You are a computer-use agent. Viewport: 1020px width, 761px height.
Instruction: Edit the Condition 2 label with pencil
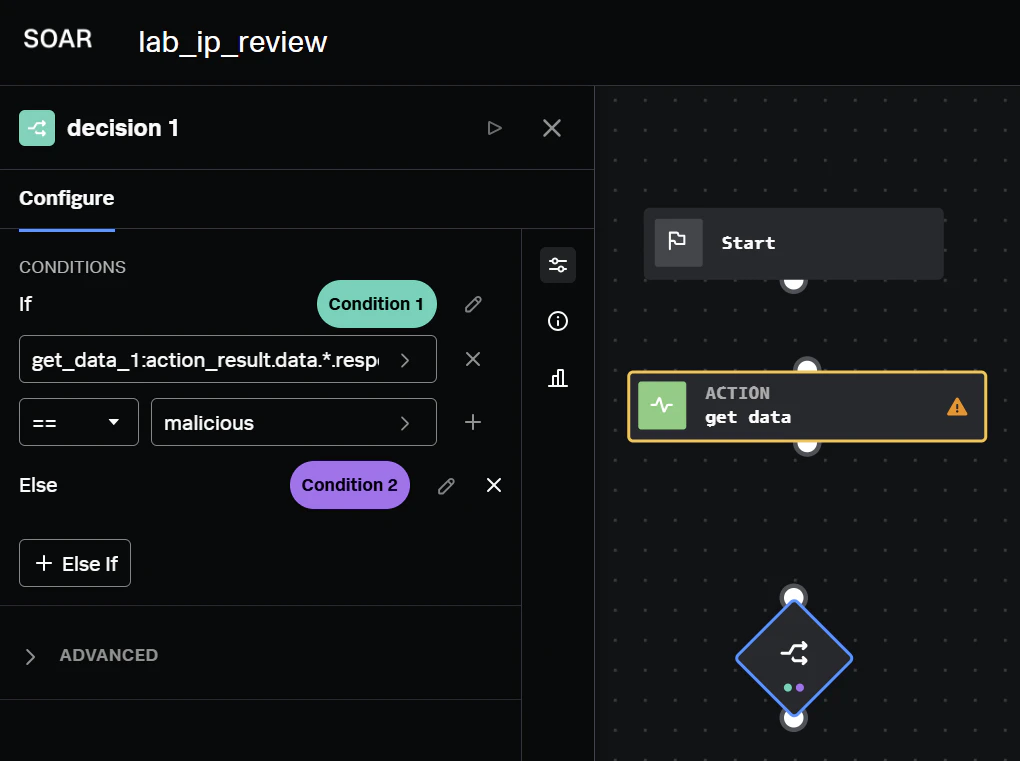click(446, 485)
